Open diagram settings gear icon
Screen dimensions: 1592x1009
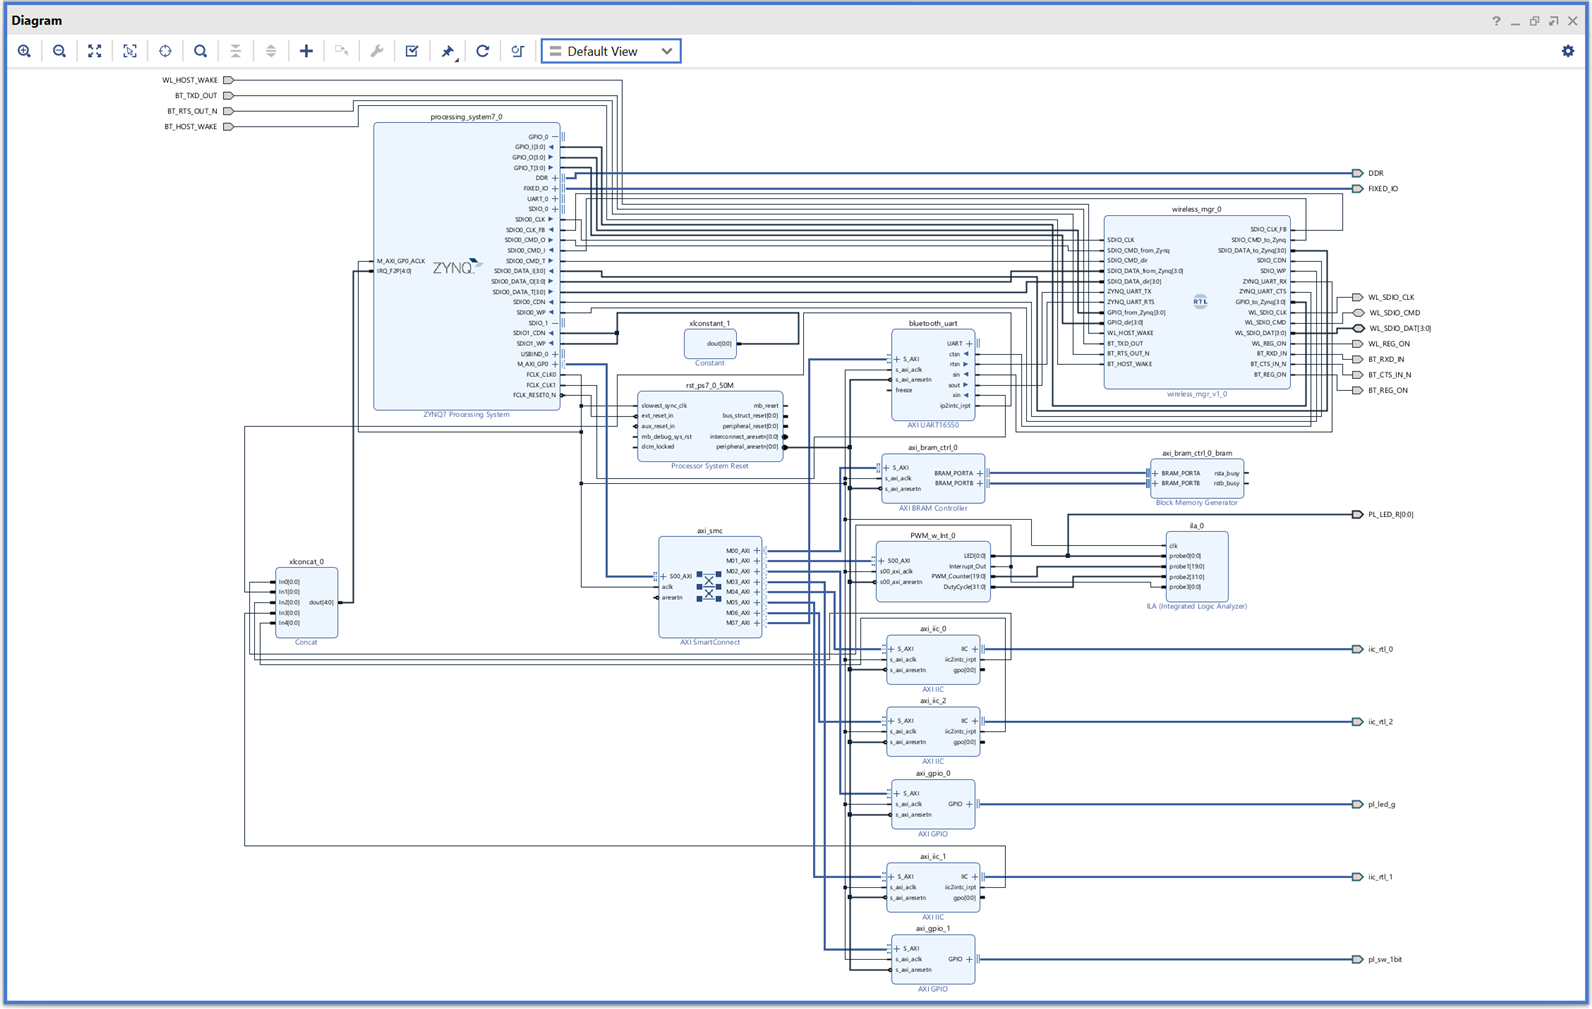1568,51
